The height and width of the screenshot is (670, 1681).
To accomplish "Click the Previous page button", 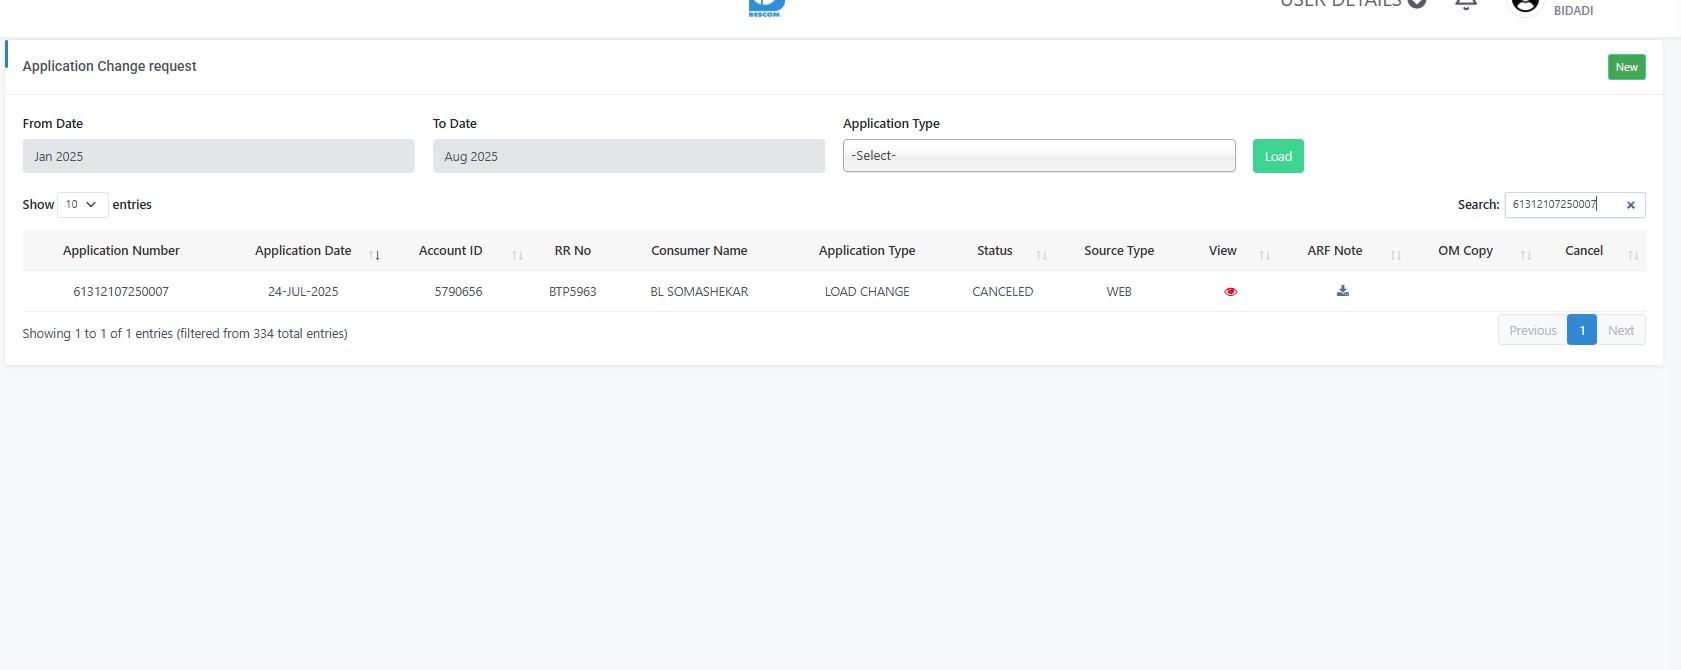I will pyautogui.click(x=1532, y=331).
